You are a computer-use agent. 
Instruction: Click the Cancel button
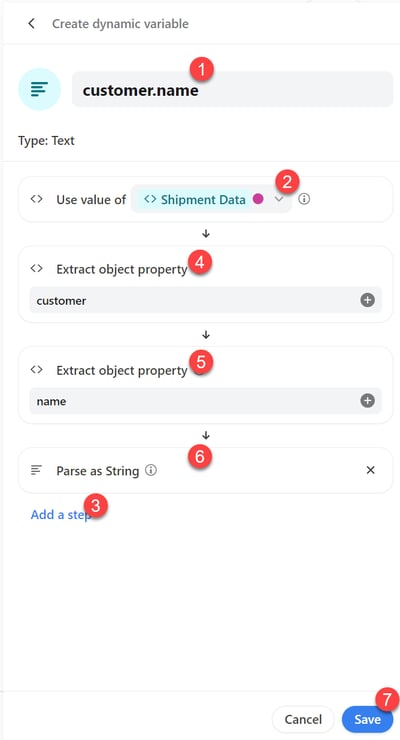tap(303, 719)
